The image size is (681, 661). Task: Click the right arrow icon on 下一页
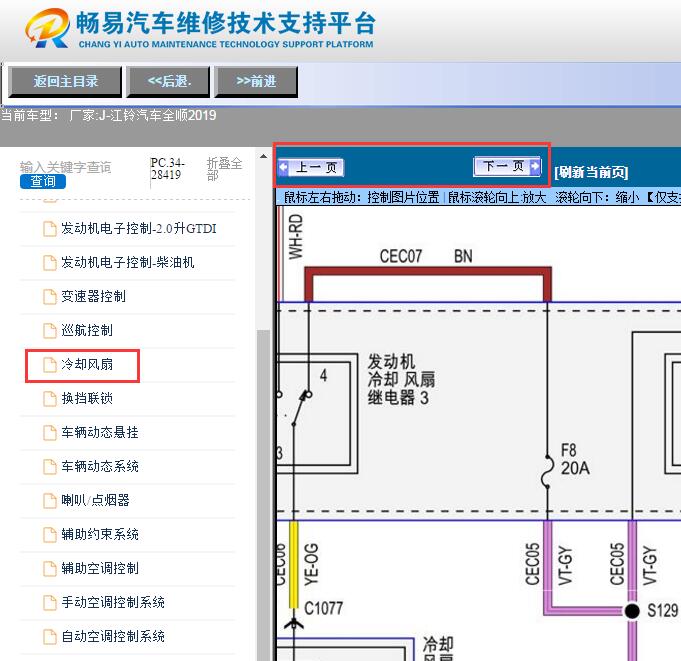click(x=535, y=166)
